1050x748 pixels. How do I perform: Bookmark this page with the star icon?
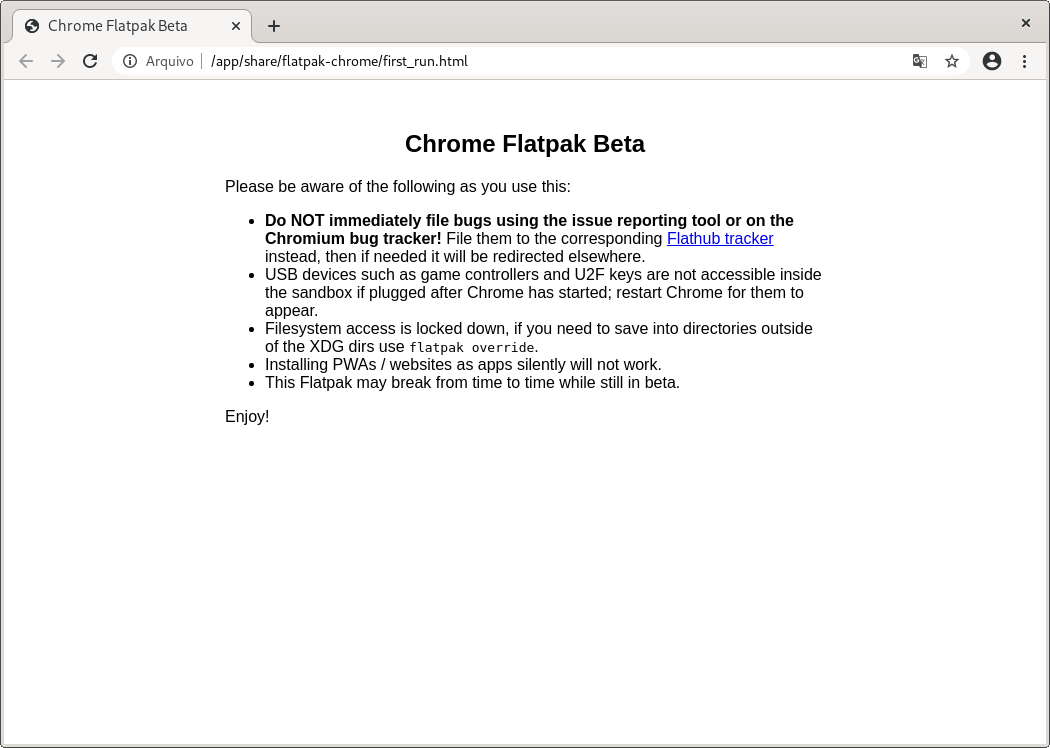(x=952, y=61)
